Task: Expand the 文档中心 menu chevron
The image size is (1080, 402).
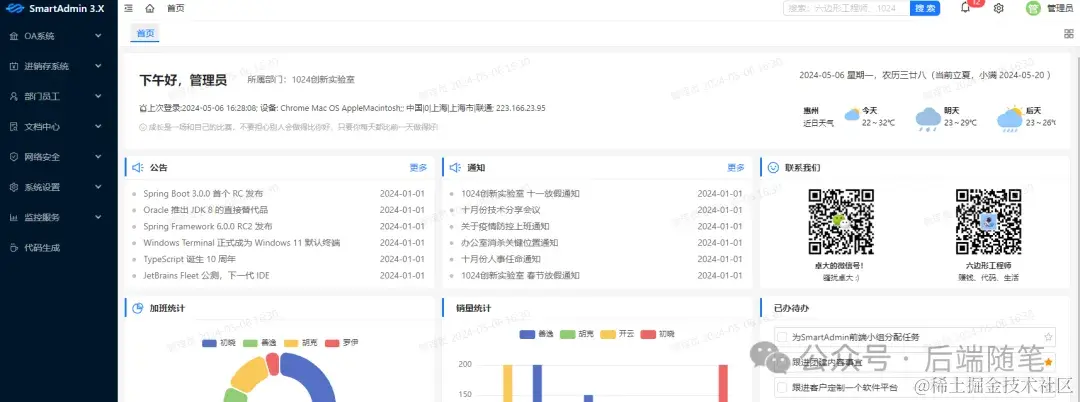Action: [x=98, y=127]
